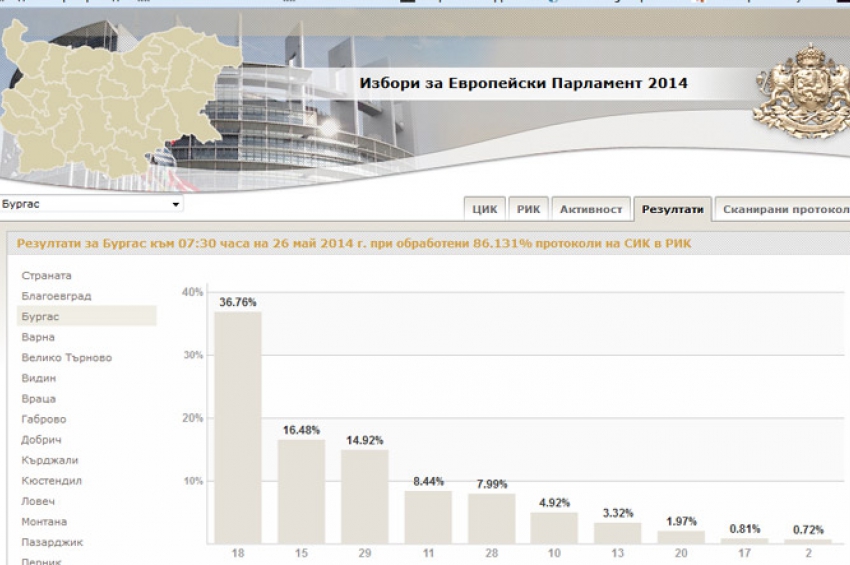Image resolution: width=850 pixels, height=565 pixels.
Task: Switch to the ЦИК tab
Action: pyautogui.click(x=485, y=209)
